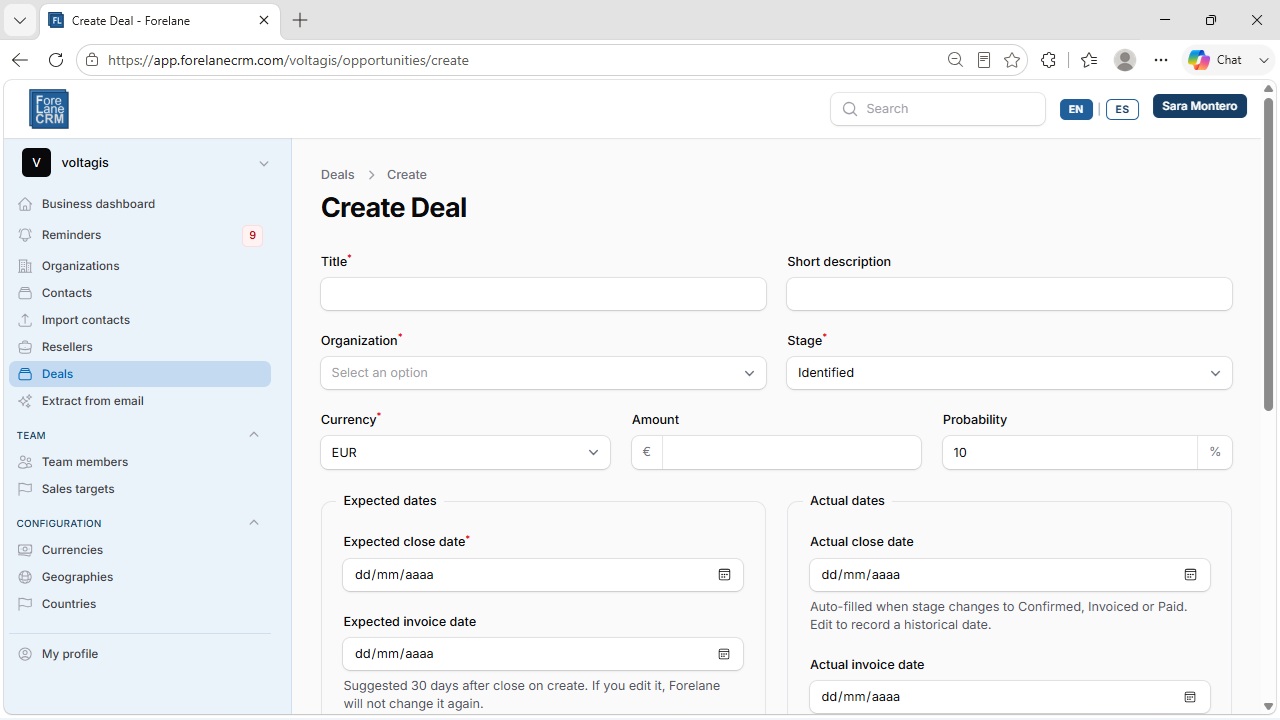This screenshot has height=720, width=1280.
Task: Click the browser refresh icon
Action: [56, 60]
